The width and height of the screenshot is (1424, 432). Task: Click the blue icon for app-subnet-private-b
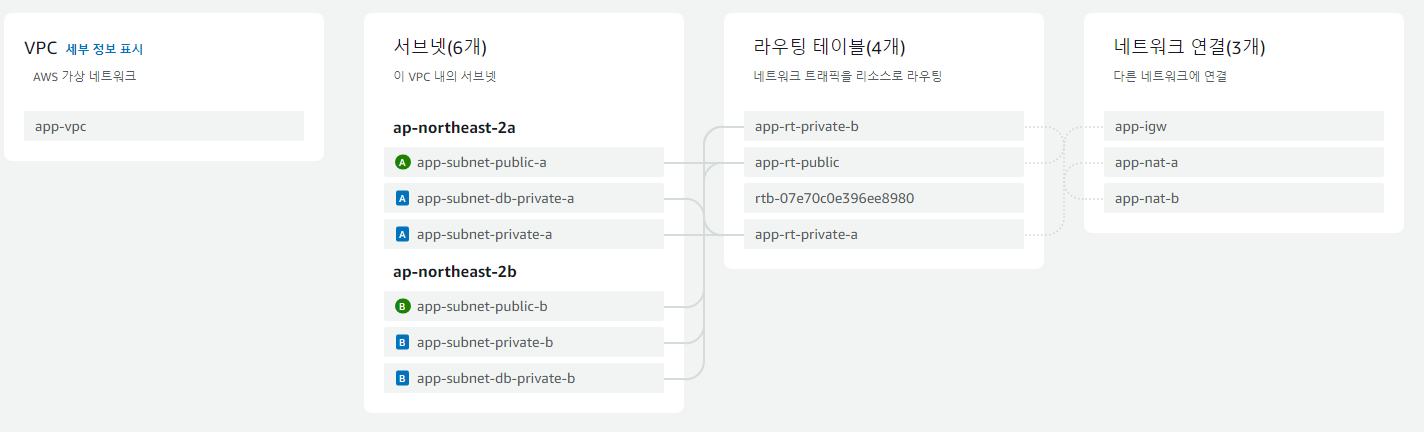[402, 342]
